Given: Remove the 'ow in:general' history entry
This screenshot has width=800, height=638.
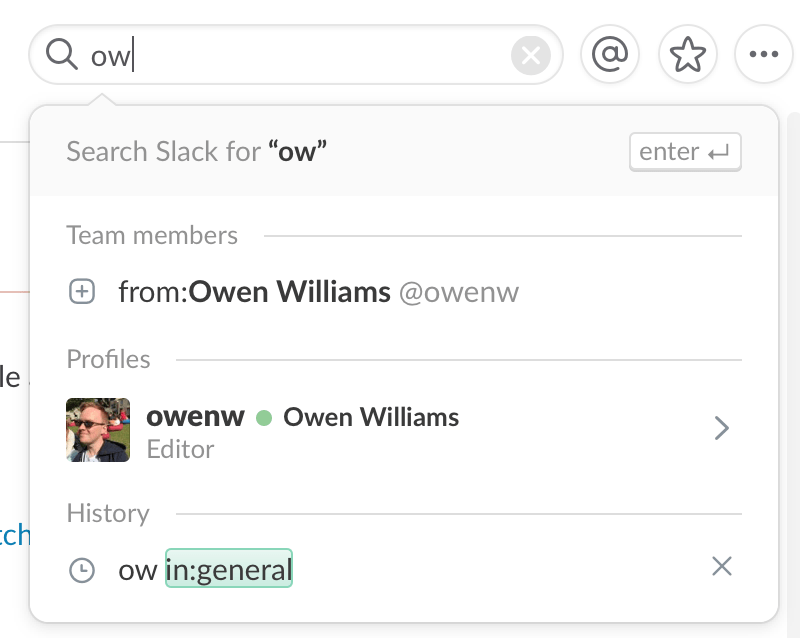Looking at the screenshot, I should click(722, 566).
